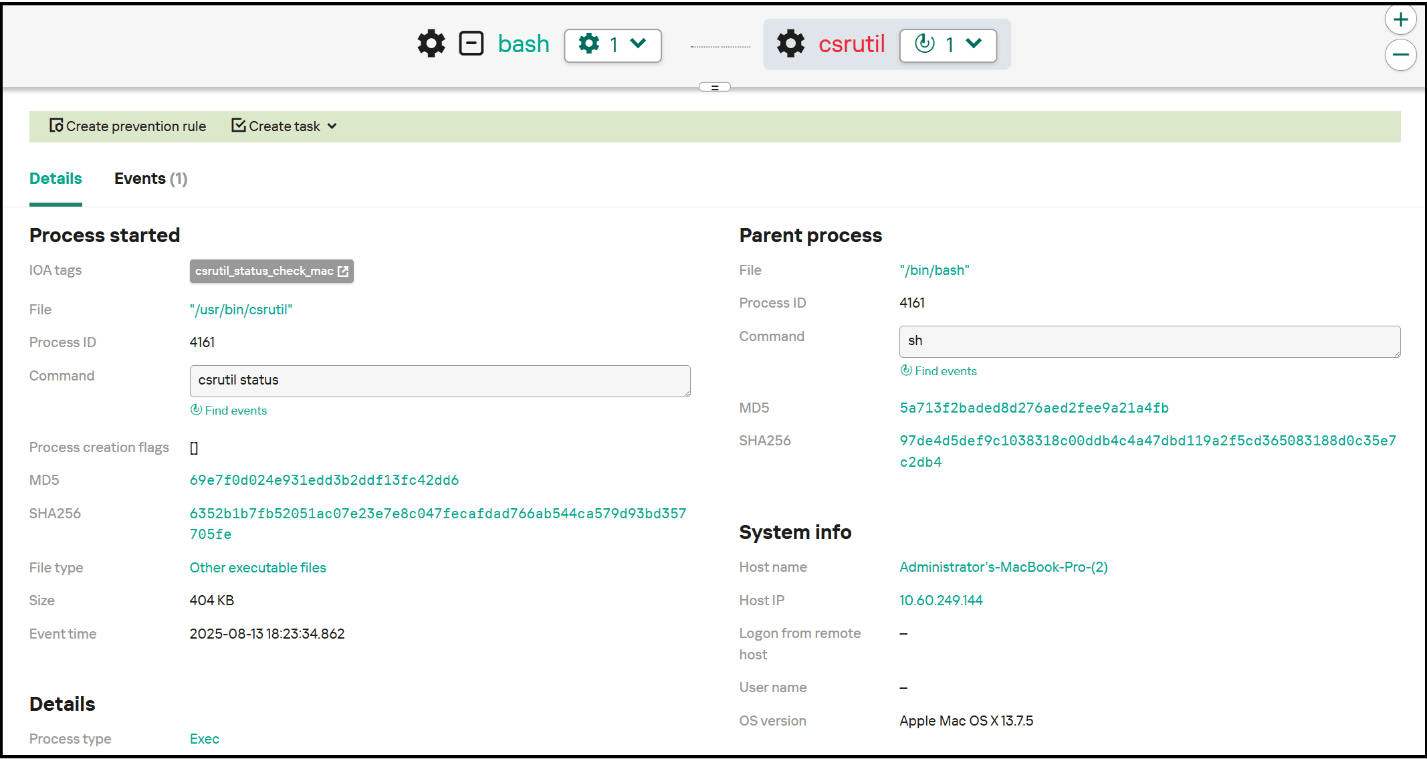Screen dimensions: 1427x759
Task: Click the Administrator's-MacBook-Pro host name link
Action: [1003, 567]
